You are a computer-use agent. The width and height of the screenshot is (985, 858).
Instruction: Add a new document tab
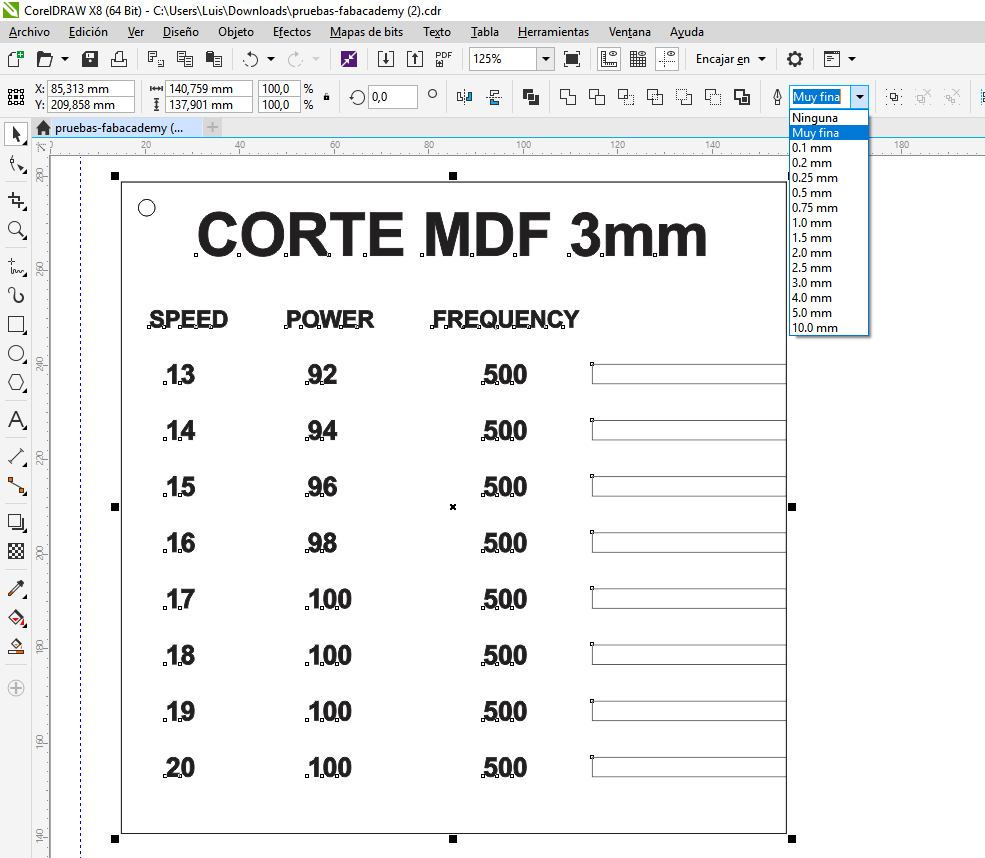click(x=212, y=128)
